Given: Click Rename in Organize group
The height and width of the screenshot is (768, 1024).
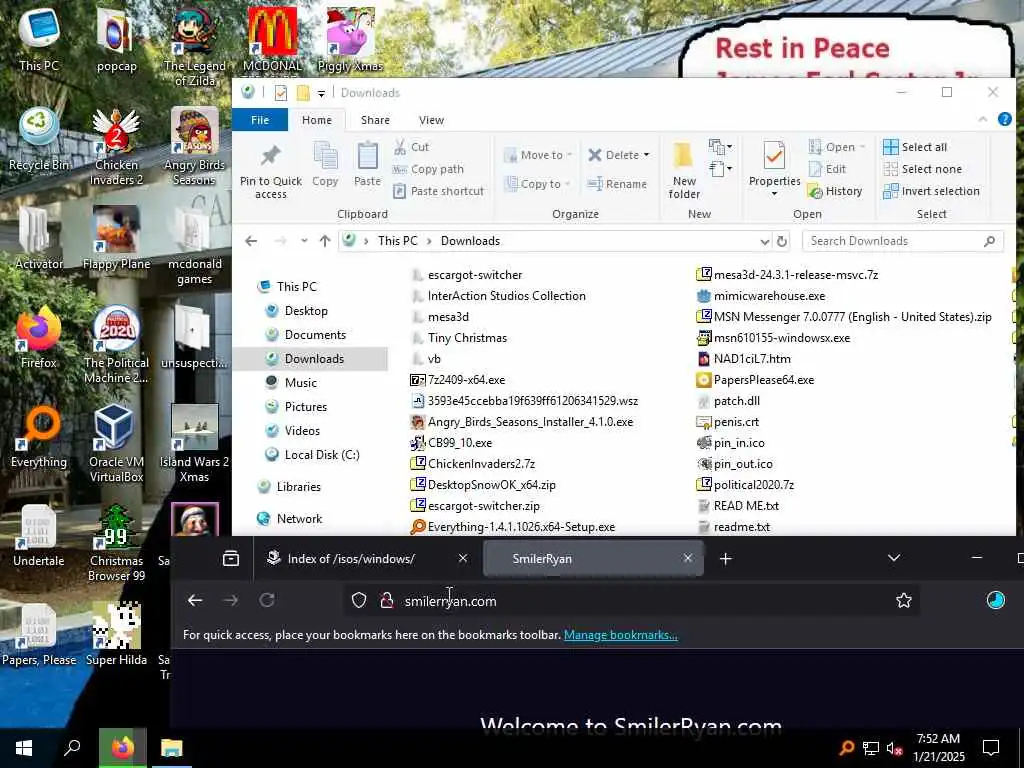Looking at the screenshot, I should 617,184.
